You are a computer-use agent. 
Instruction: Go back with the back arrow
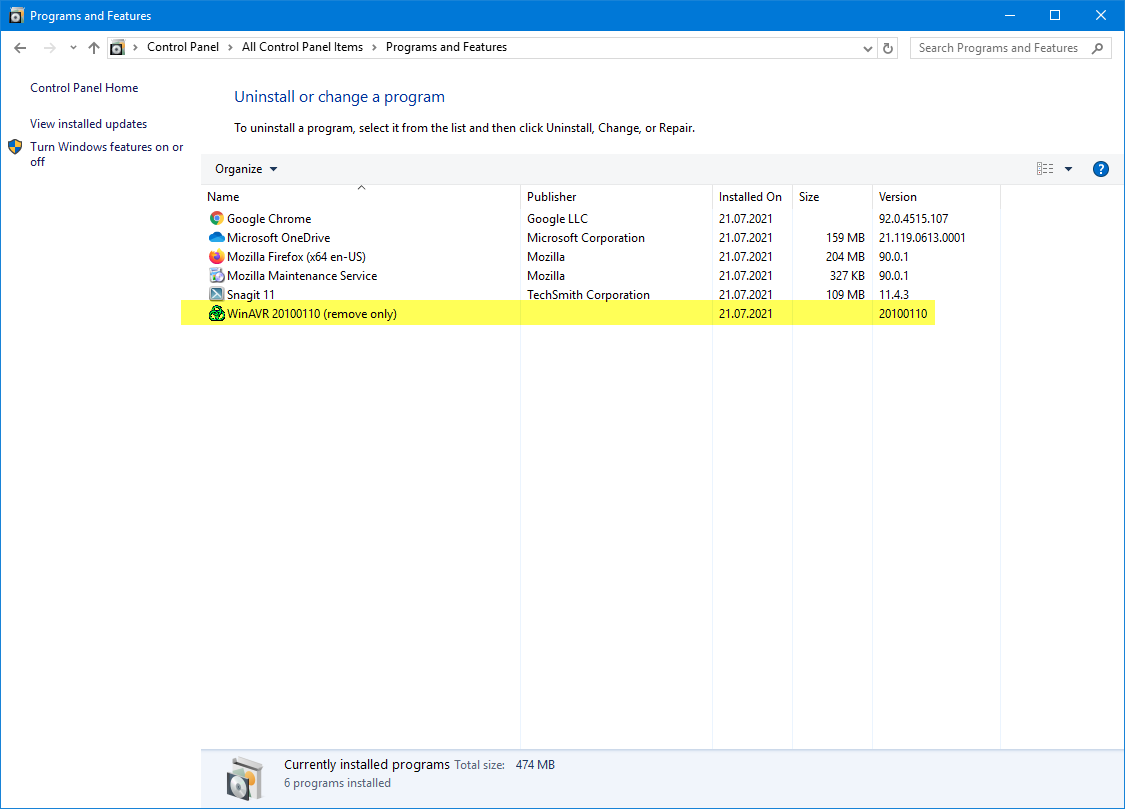pos(20,48)
